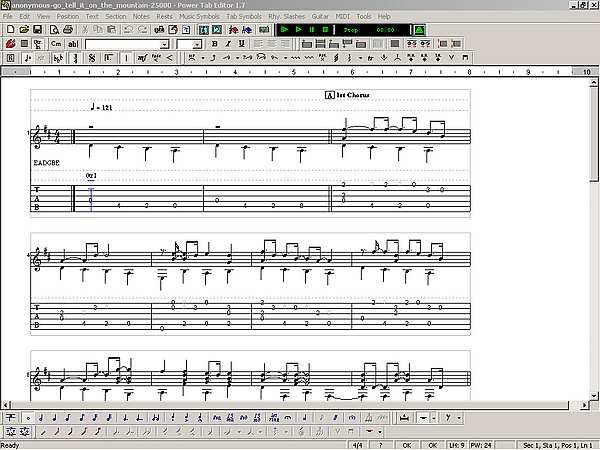Click the green metronome icon
Viewport: 600px width, 450px height.
point(419,31)
